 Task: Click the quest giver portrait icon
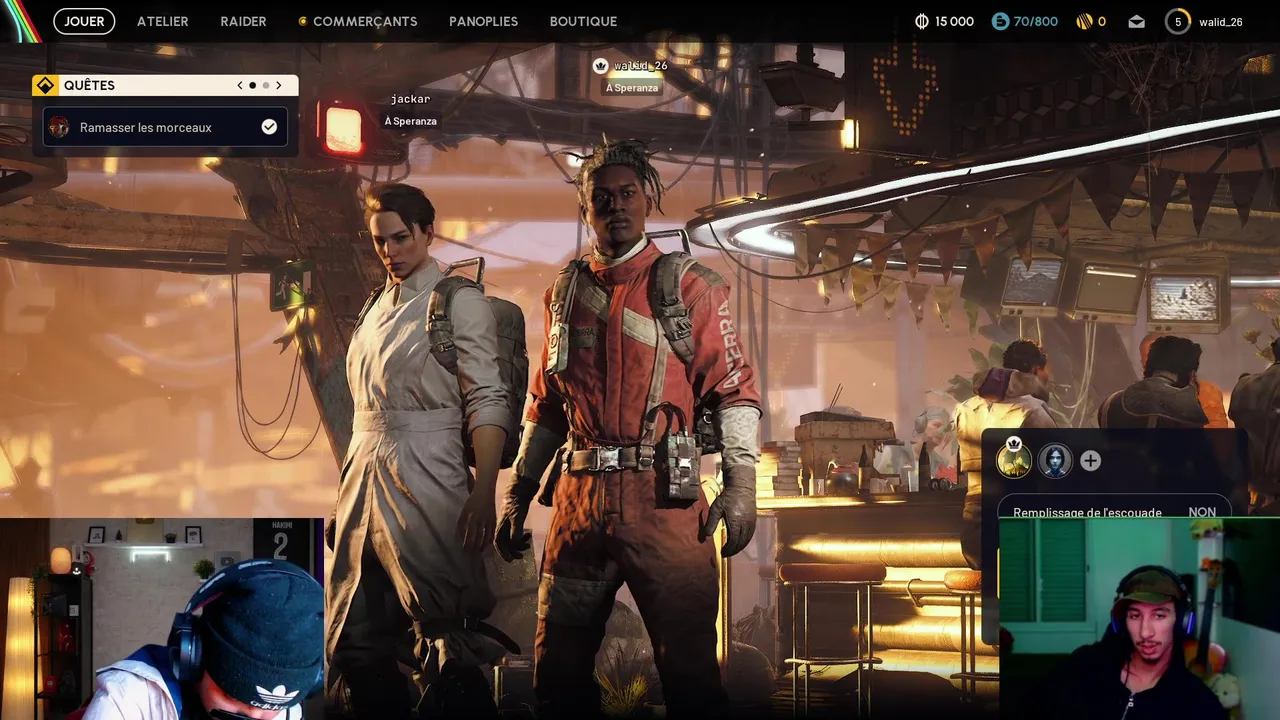tap(59, 127)
